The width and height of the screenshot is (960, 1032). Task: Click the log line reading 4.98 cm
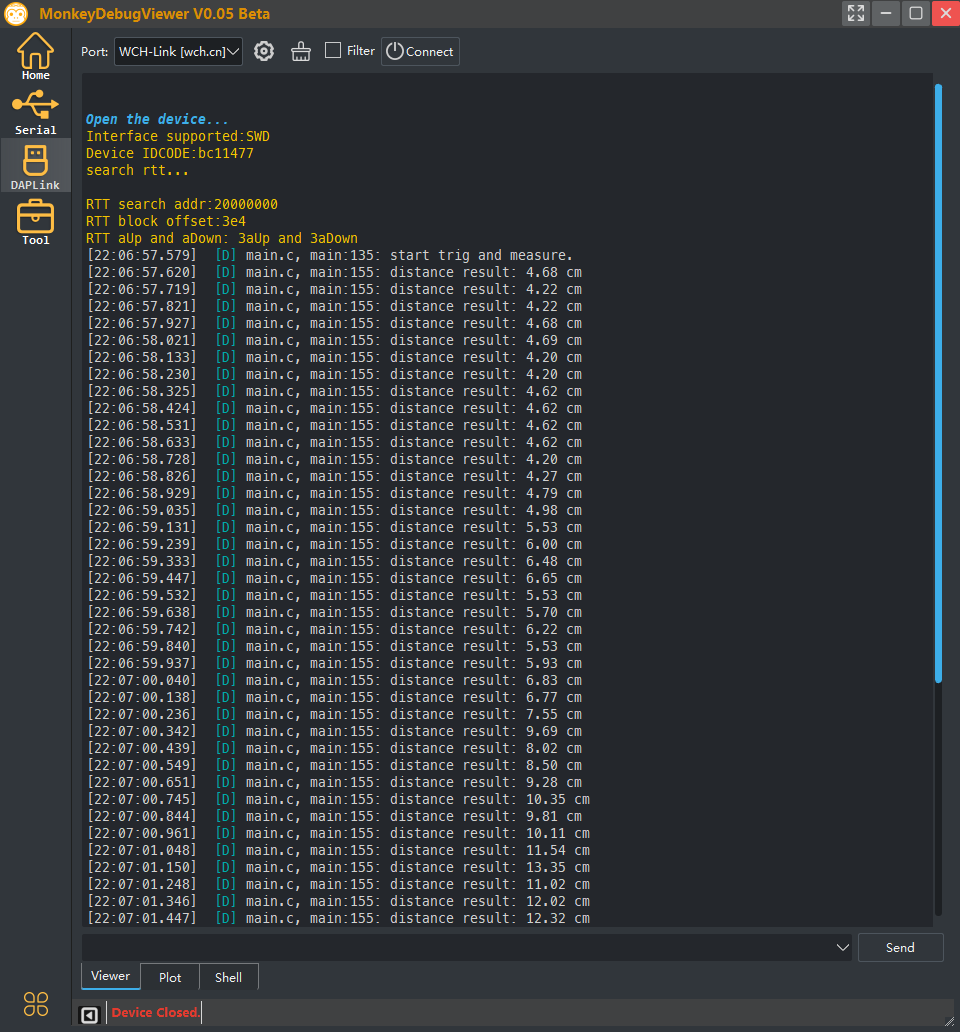click(x=334, y=511)
